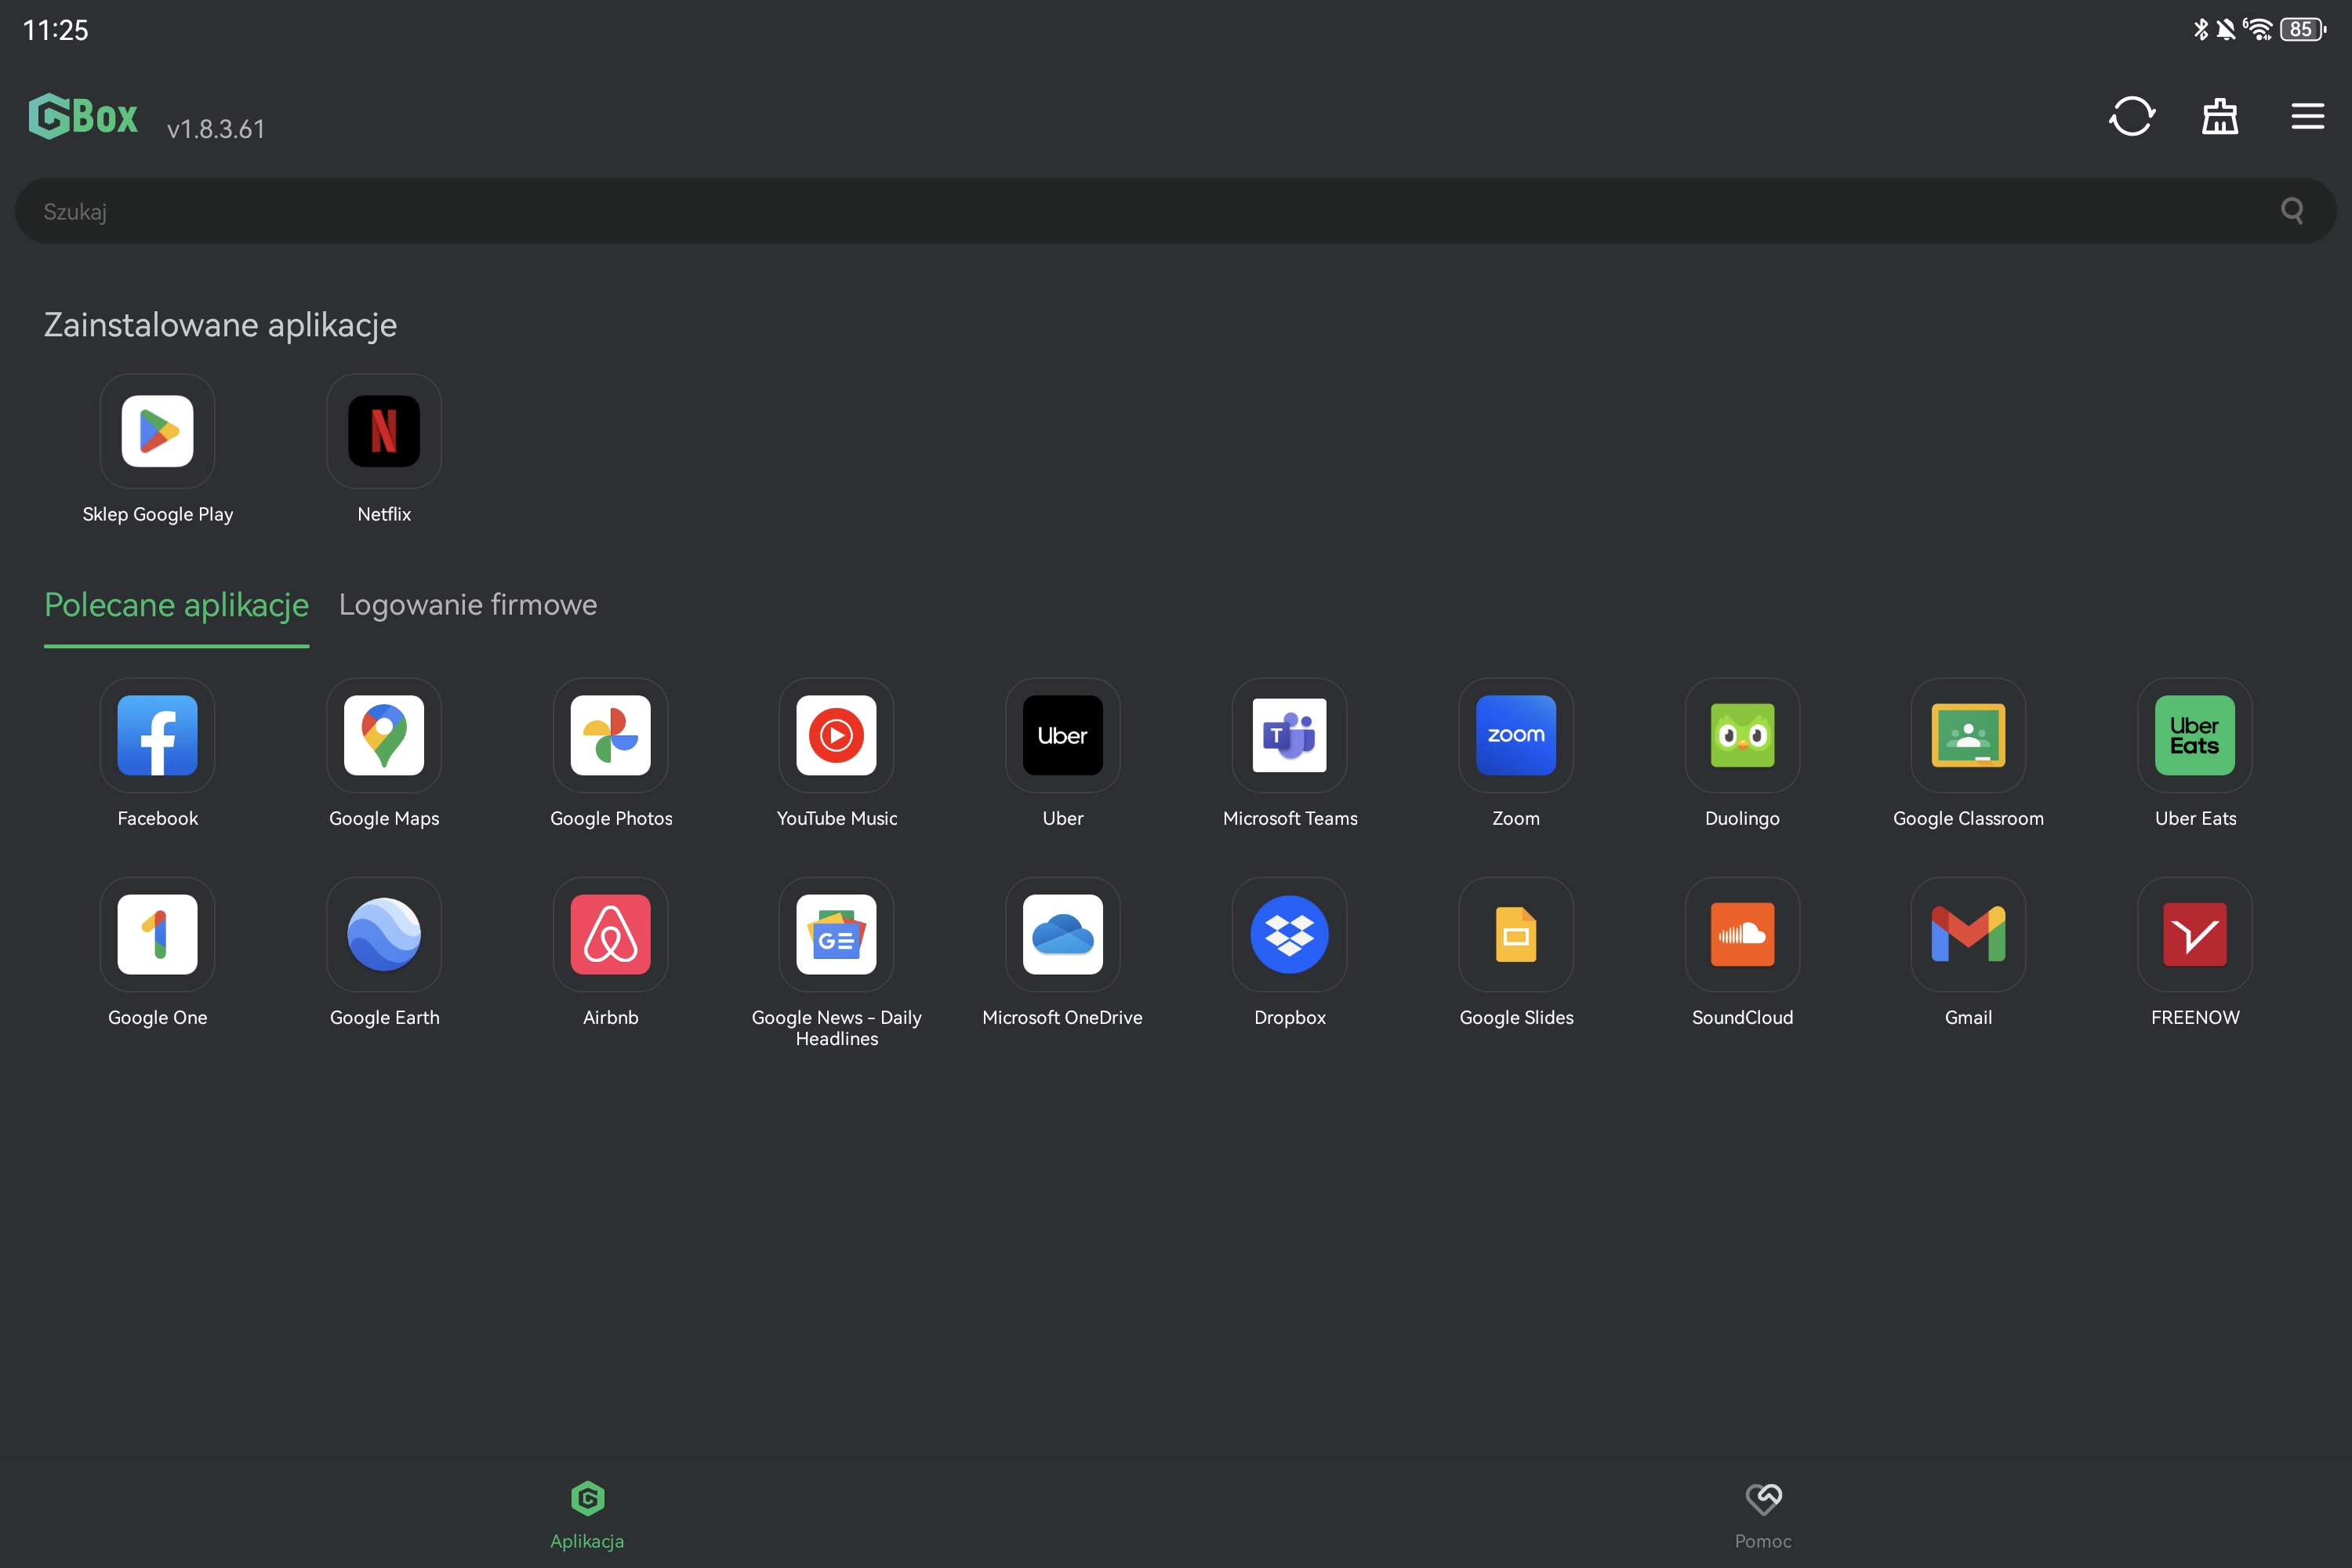Focus the Szukaj search field
The image size is (2352, 1568).
(x=1175, y=211)
